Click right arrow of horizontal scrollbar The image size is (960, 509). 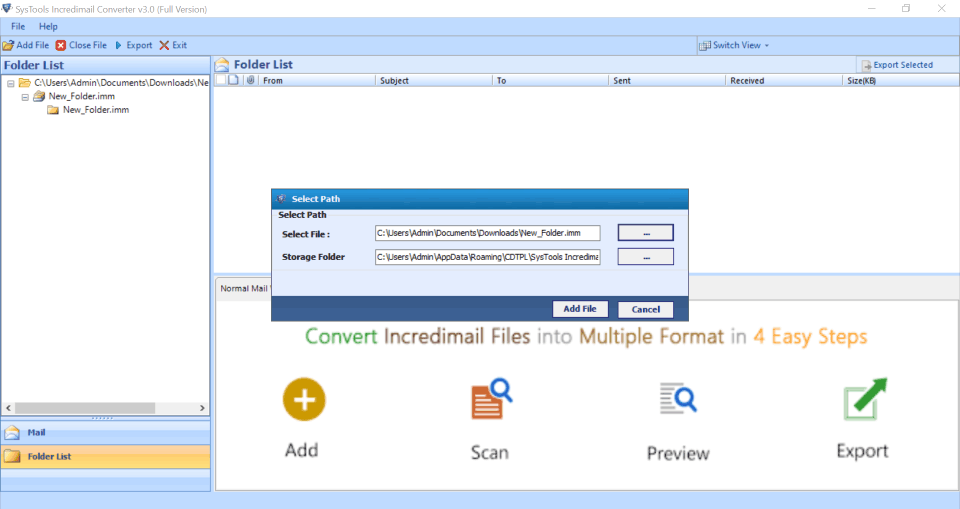coord(202,408)
